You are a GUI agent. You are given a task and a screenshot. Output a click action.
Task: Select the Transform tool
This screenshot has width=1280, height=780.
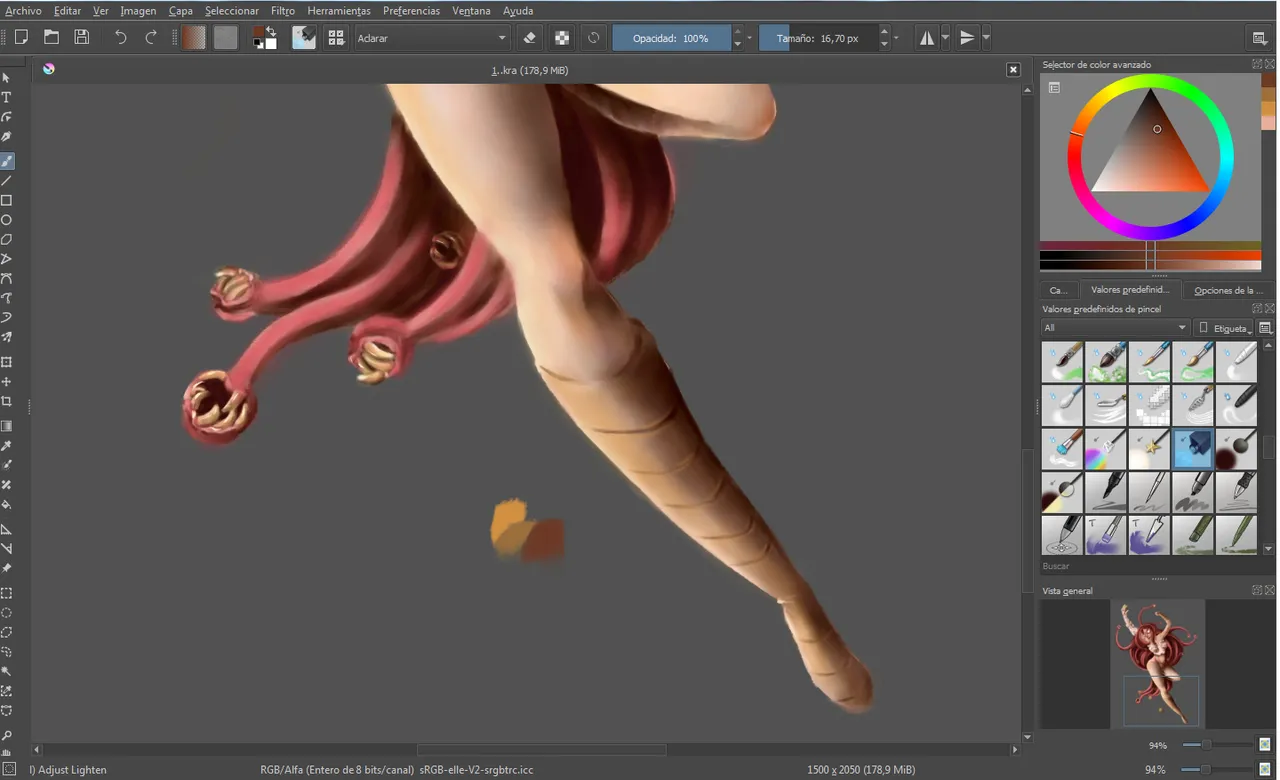(6, 362)
